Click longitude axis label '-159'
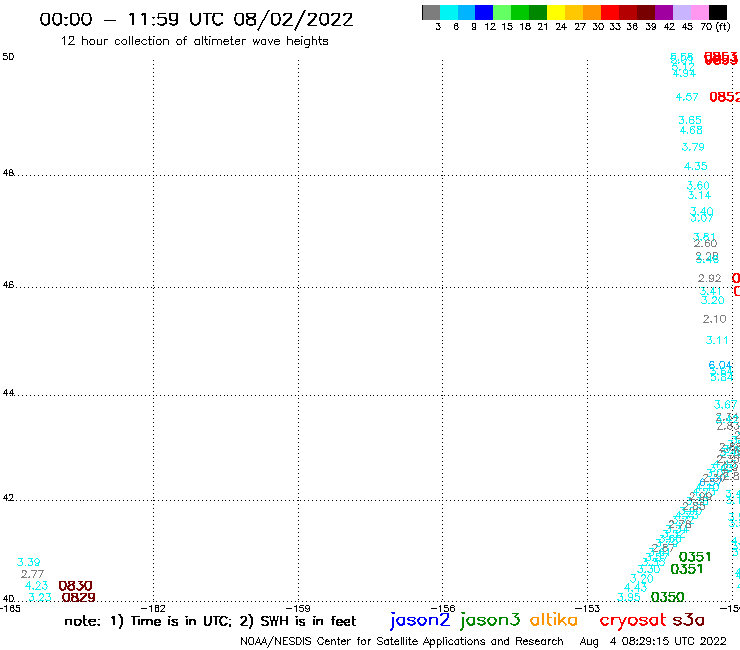The height and width of the screenshot is (650, 740). coord(298,608)
